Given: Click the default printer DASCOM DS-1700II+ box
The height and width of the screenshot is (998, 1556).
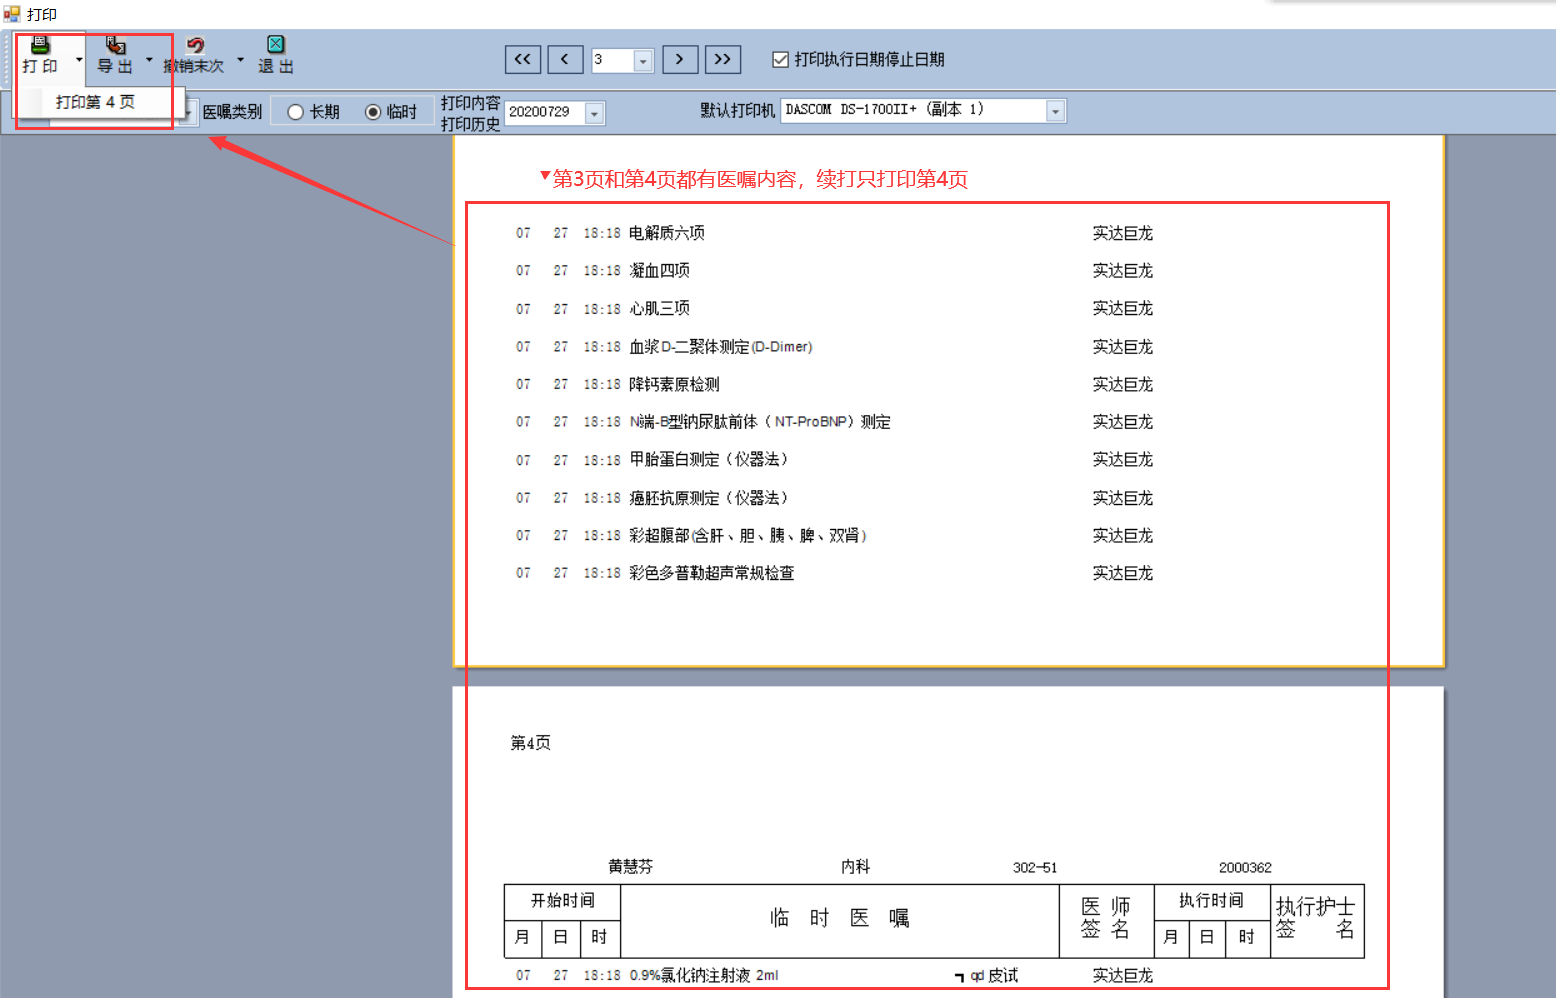Looking at the screenshot, I should (913, 110).
